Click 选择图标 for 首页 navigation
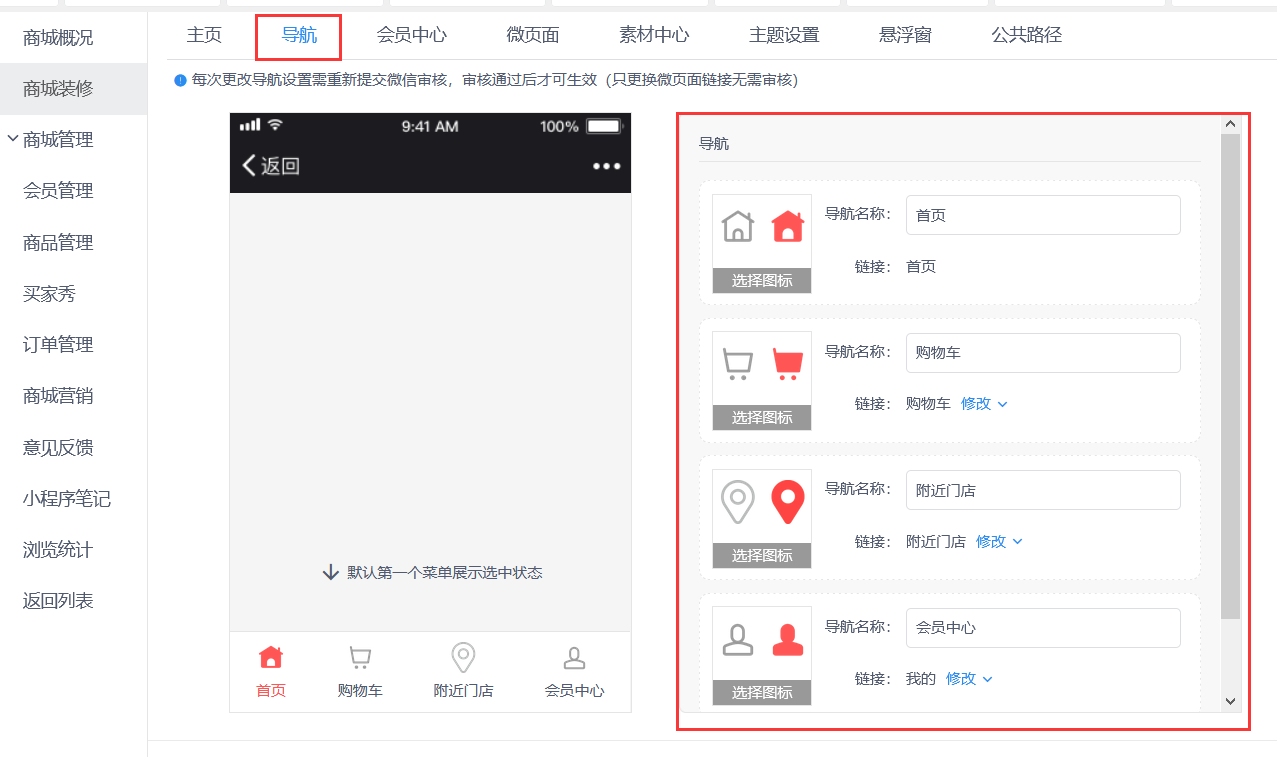Image resolution: width=1277 pixels, height=757 pixels. click(x=762, y=281)
